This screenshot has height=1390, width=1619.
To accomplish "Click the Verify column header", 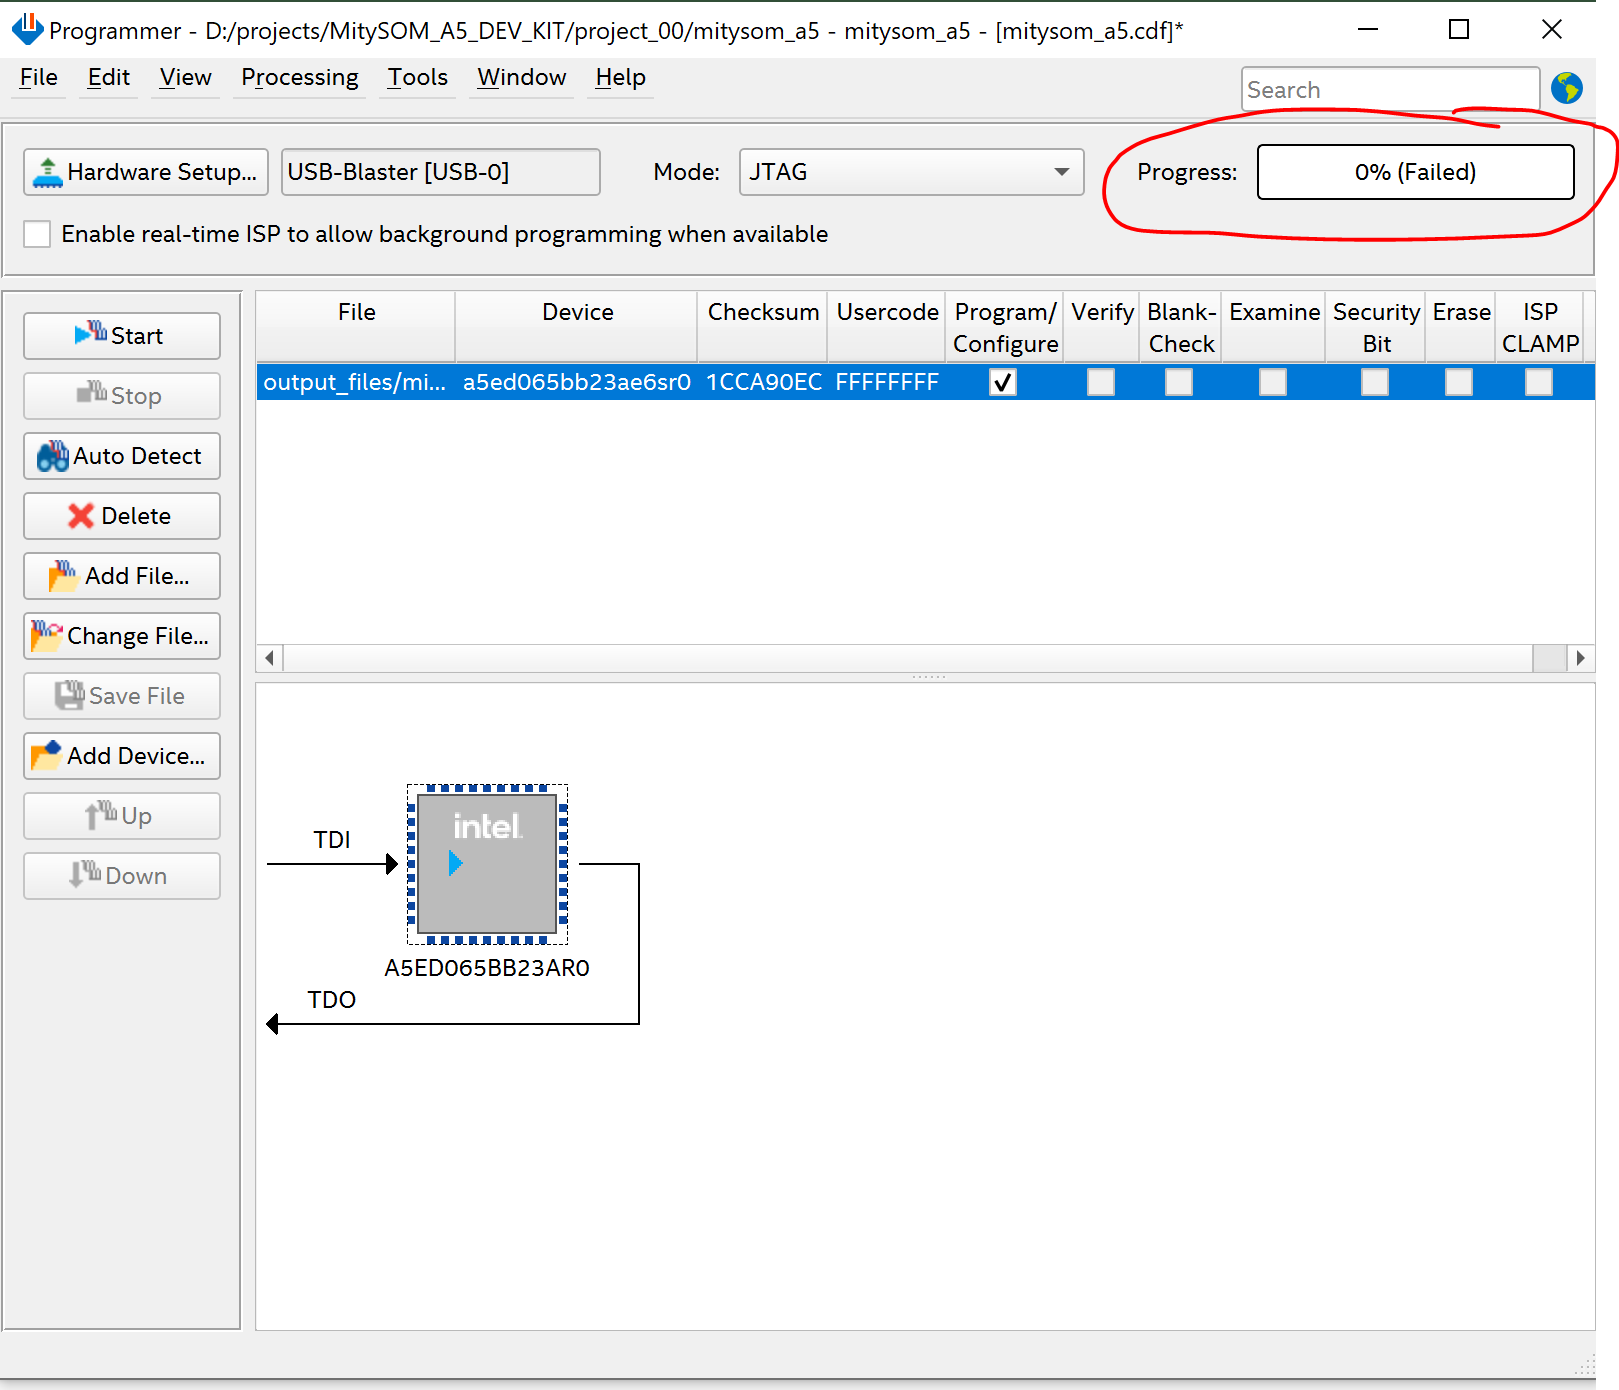I will [x=1102, y=327].
